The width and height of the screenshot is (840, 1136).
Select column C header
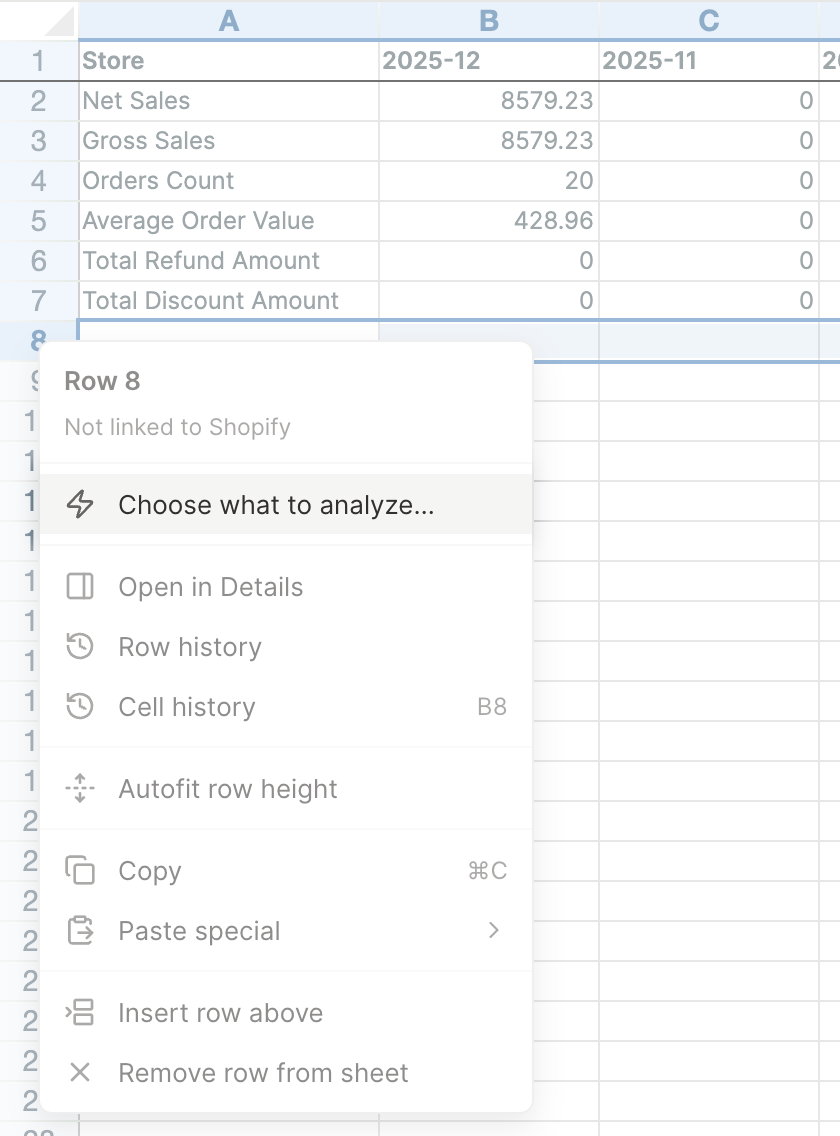coord(709,20)
